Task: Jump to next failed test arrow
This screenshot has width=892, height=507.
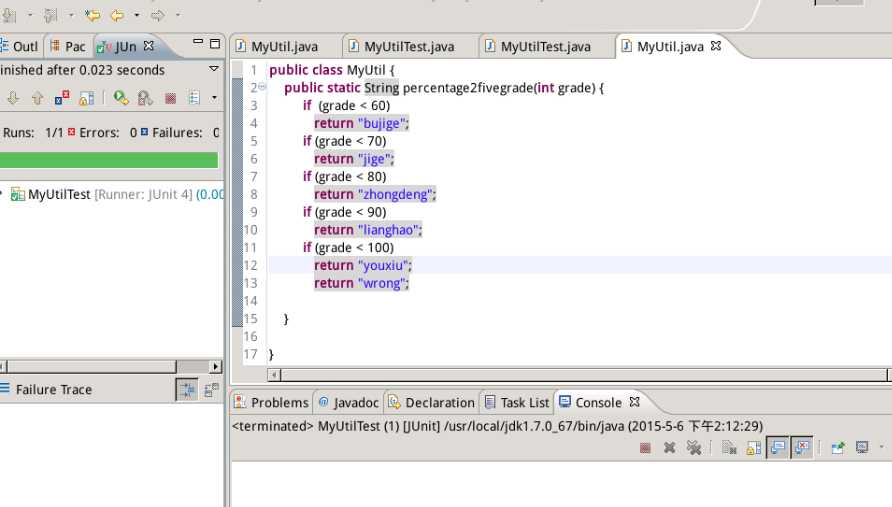Action: click(x=13, y=98)
